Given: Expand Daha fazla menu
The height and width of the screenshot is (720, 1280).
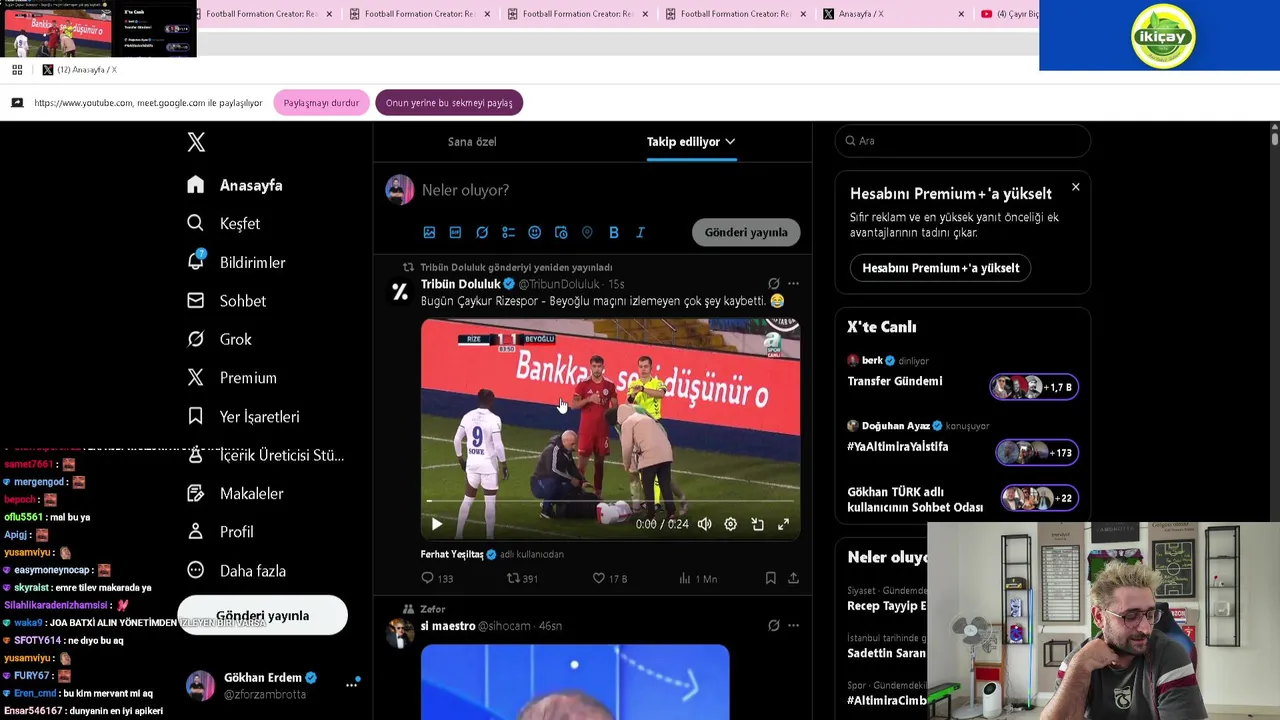Looking at the screenshot, I should 236,570.
